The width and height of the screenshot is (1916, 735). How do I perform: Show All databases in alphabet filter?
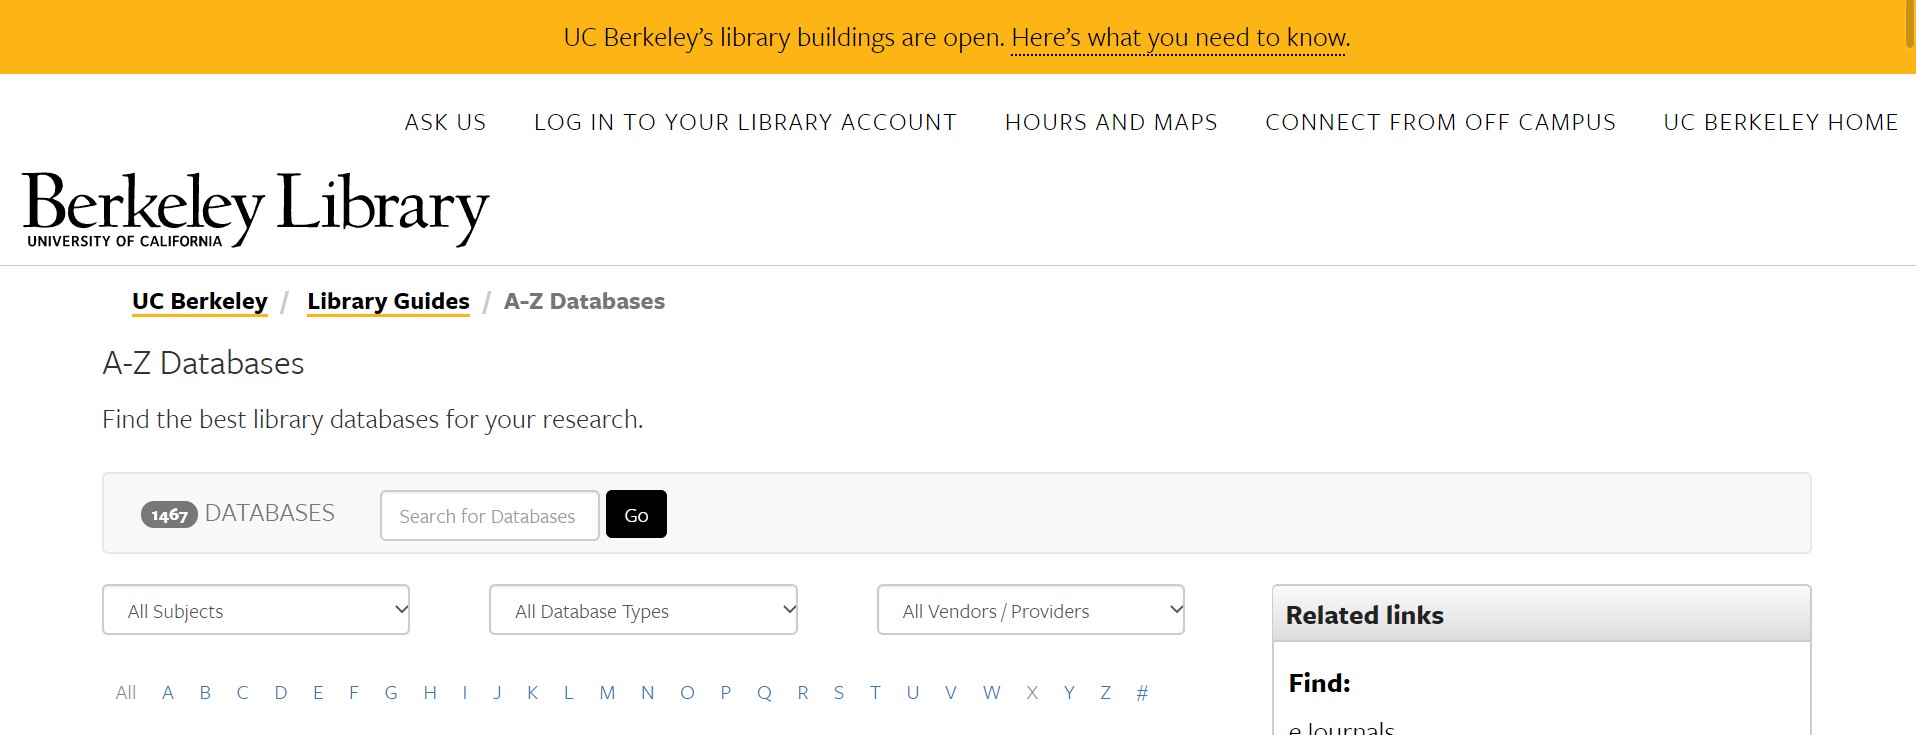(x=126, y=692)
